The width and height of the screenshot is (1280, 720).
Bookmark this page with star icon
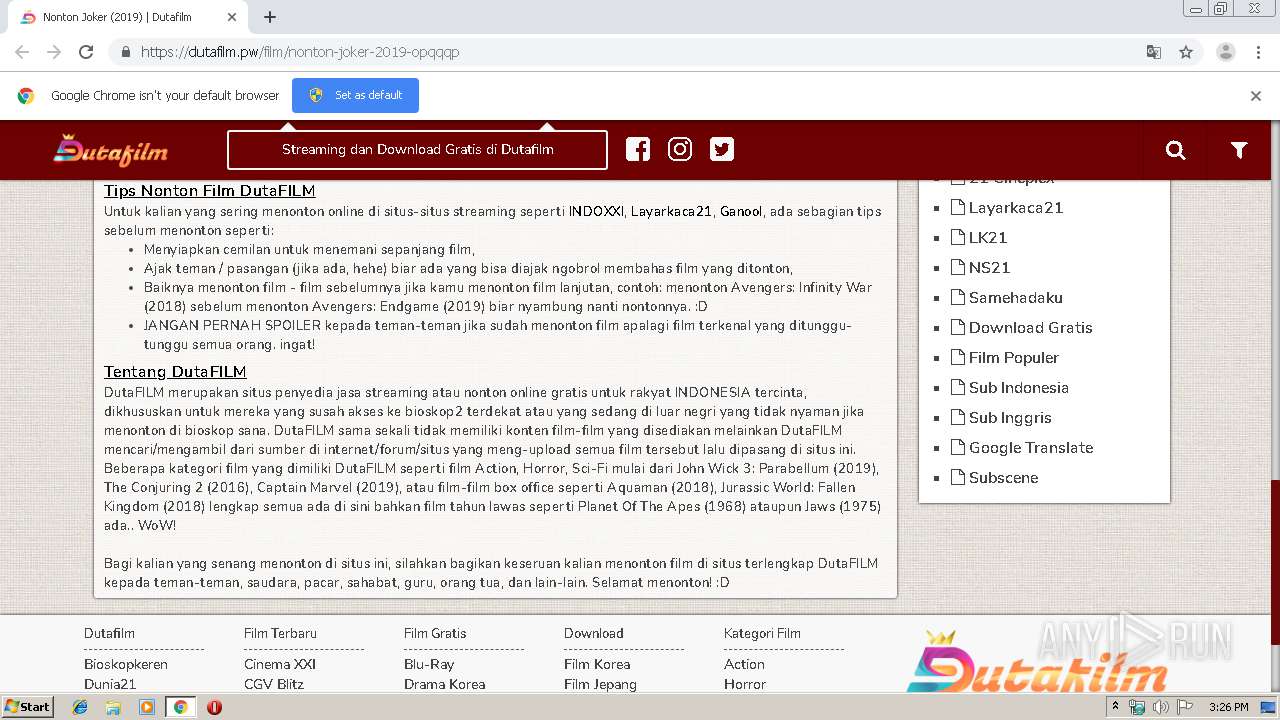pyautogui.click(x=1186, y=52)
